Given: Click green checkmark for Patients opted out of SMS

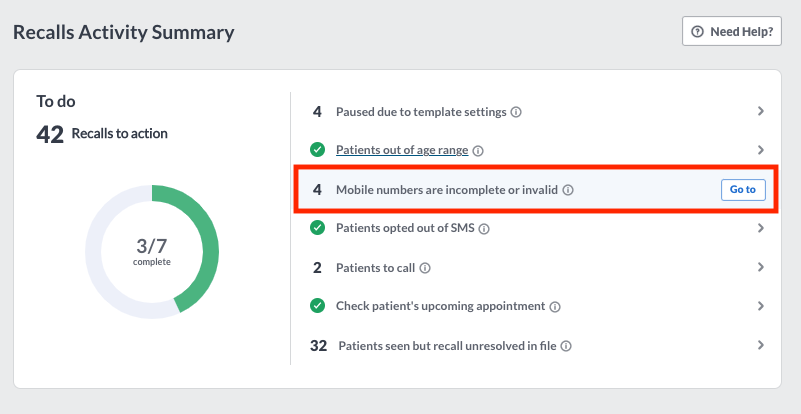Looking at the screenshot, I should point(317,227).
